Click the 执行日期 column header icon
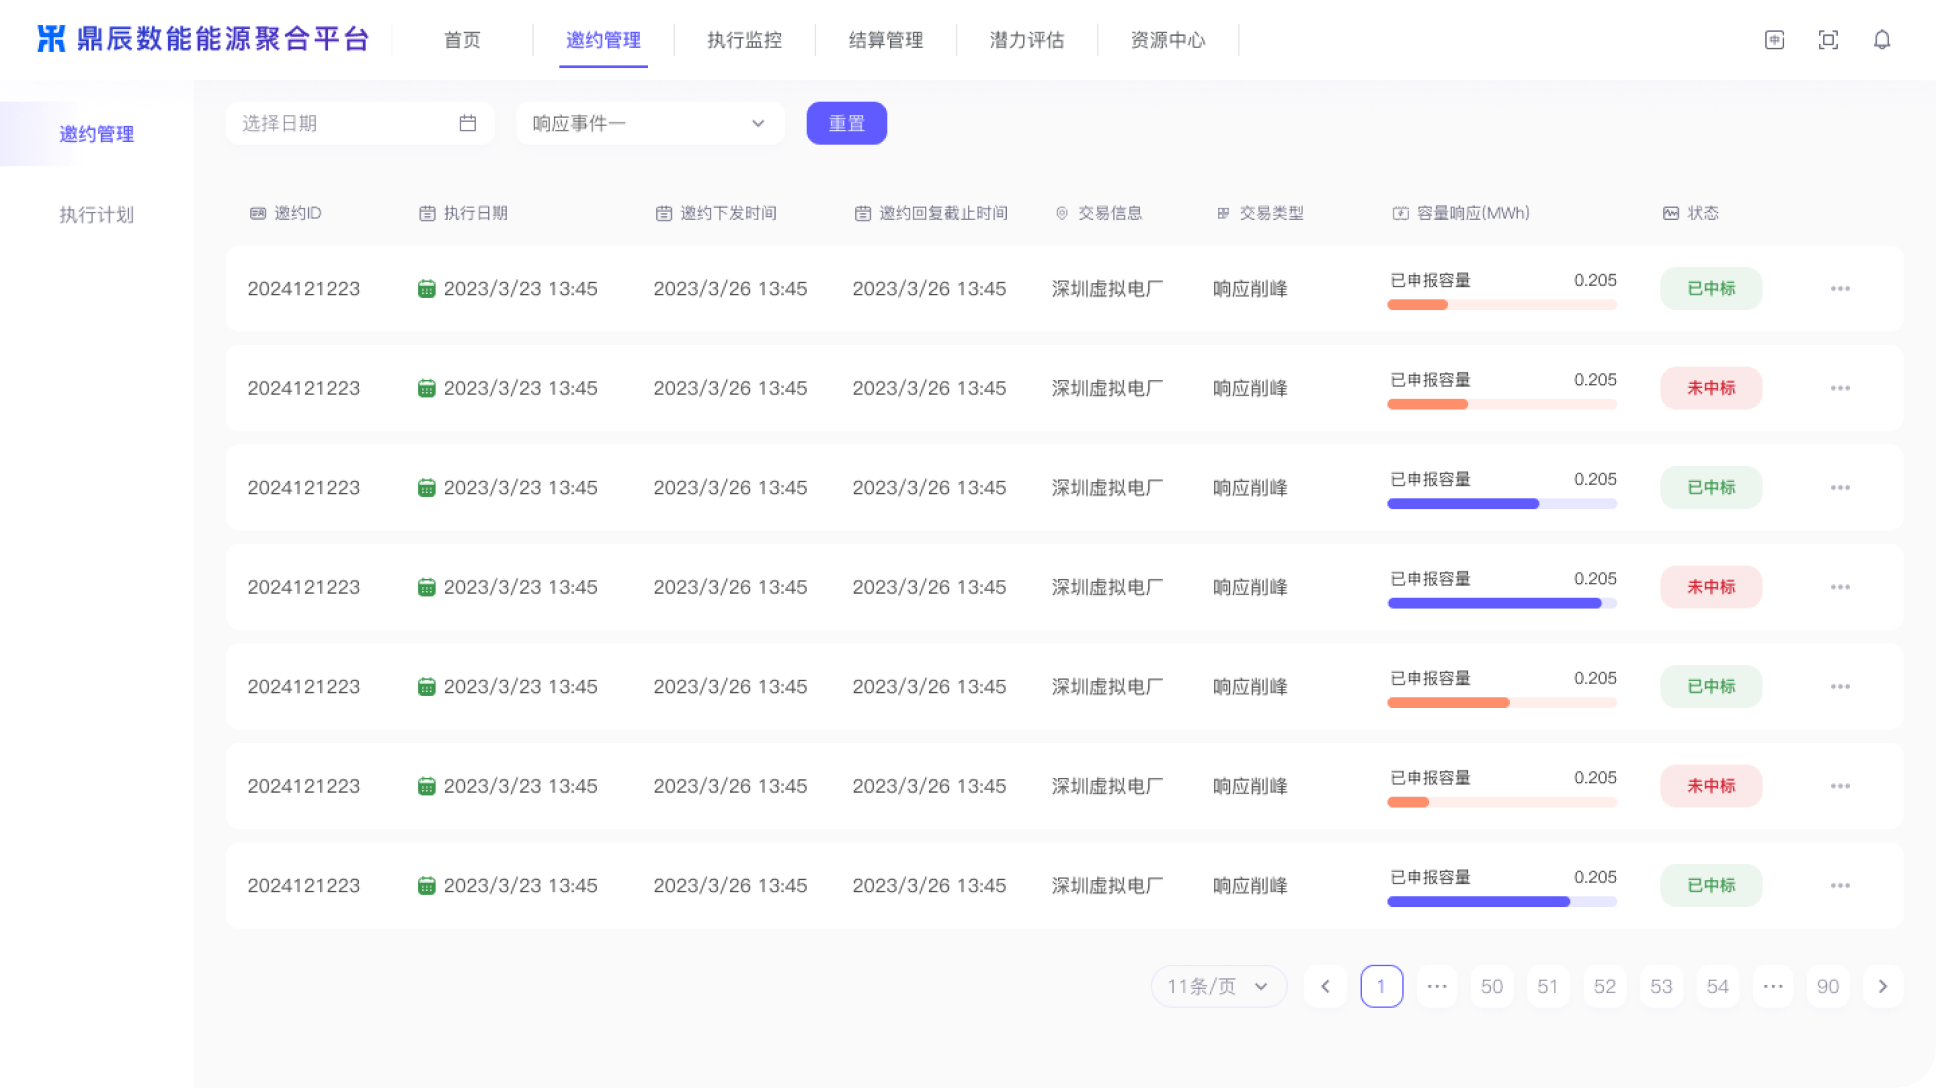This screenshot has width=1936, height=1088. [x=427, y=213]
